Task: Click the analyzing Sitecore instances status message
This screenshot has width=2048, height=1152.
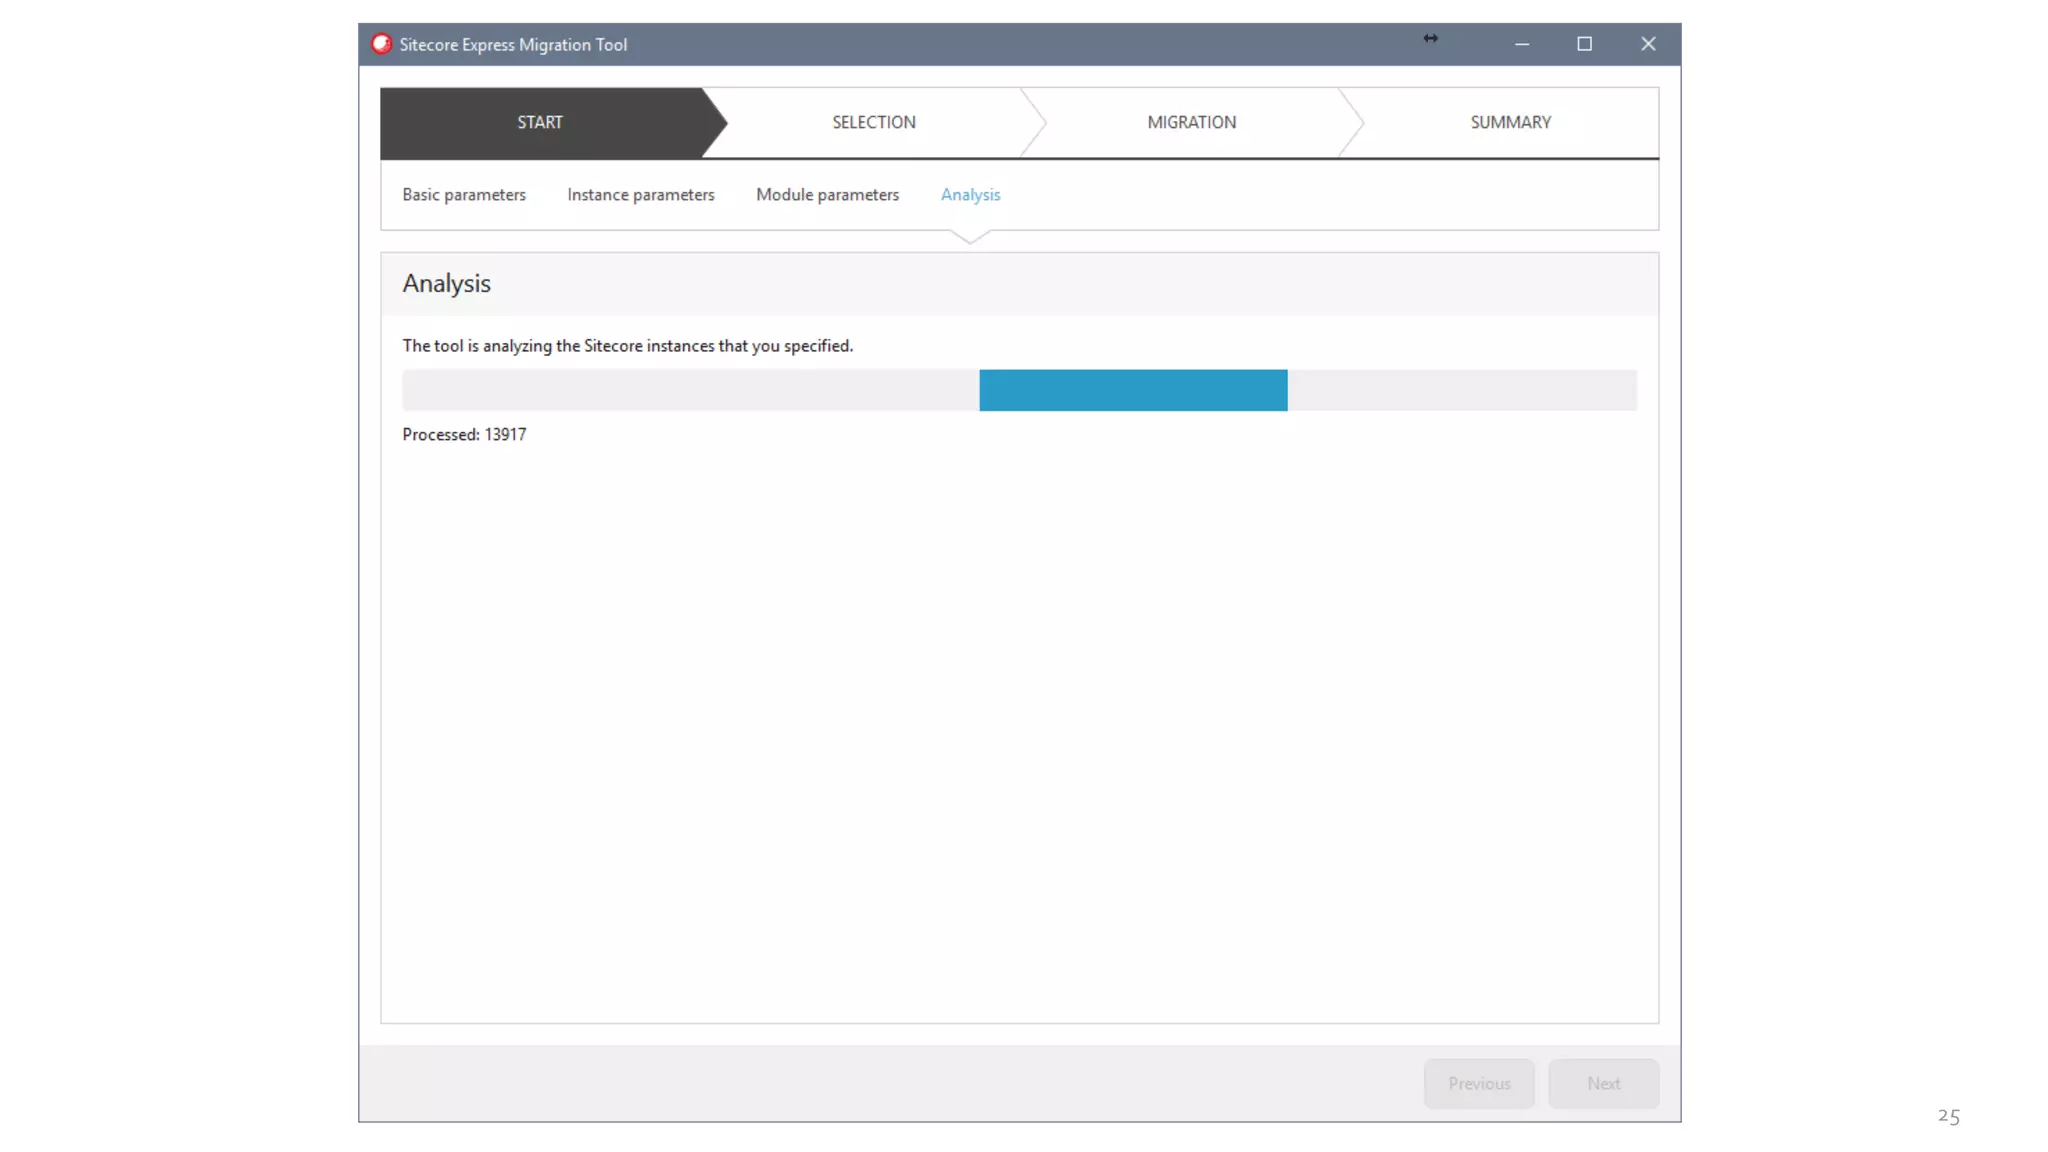Action: coord(627,346)
